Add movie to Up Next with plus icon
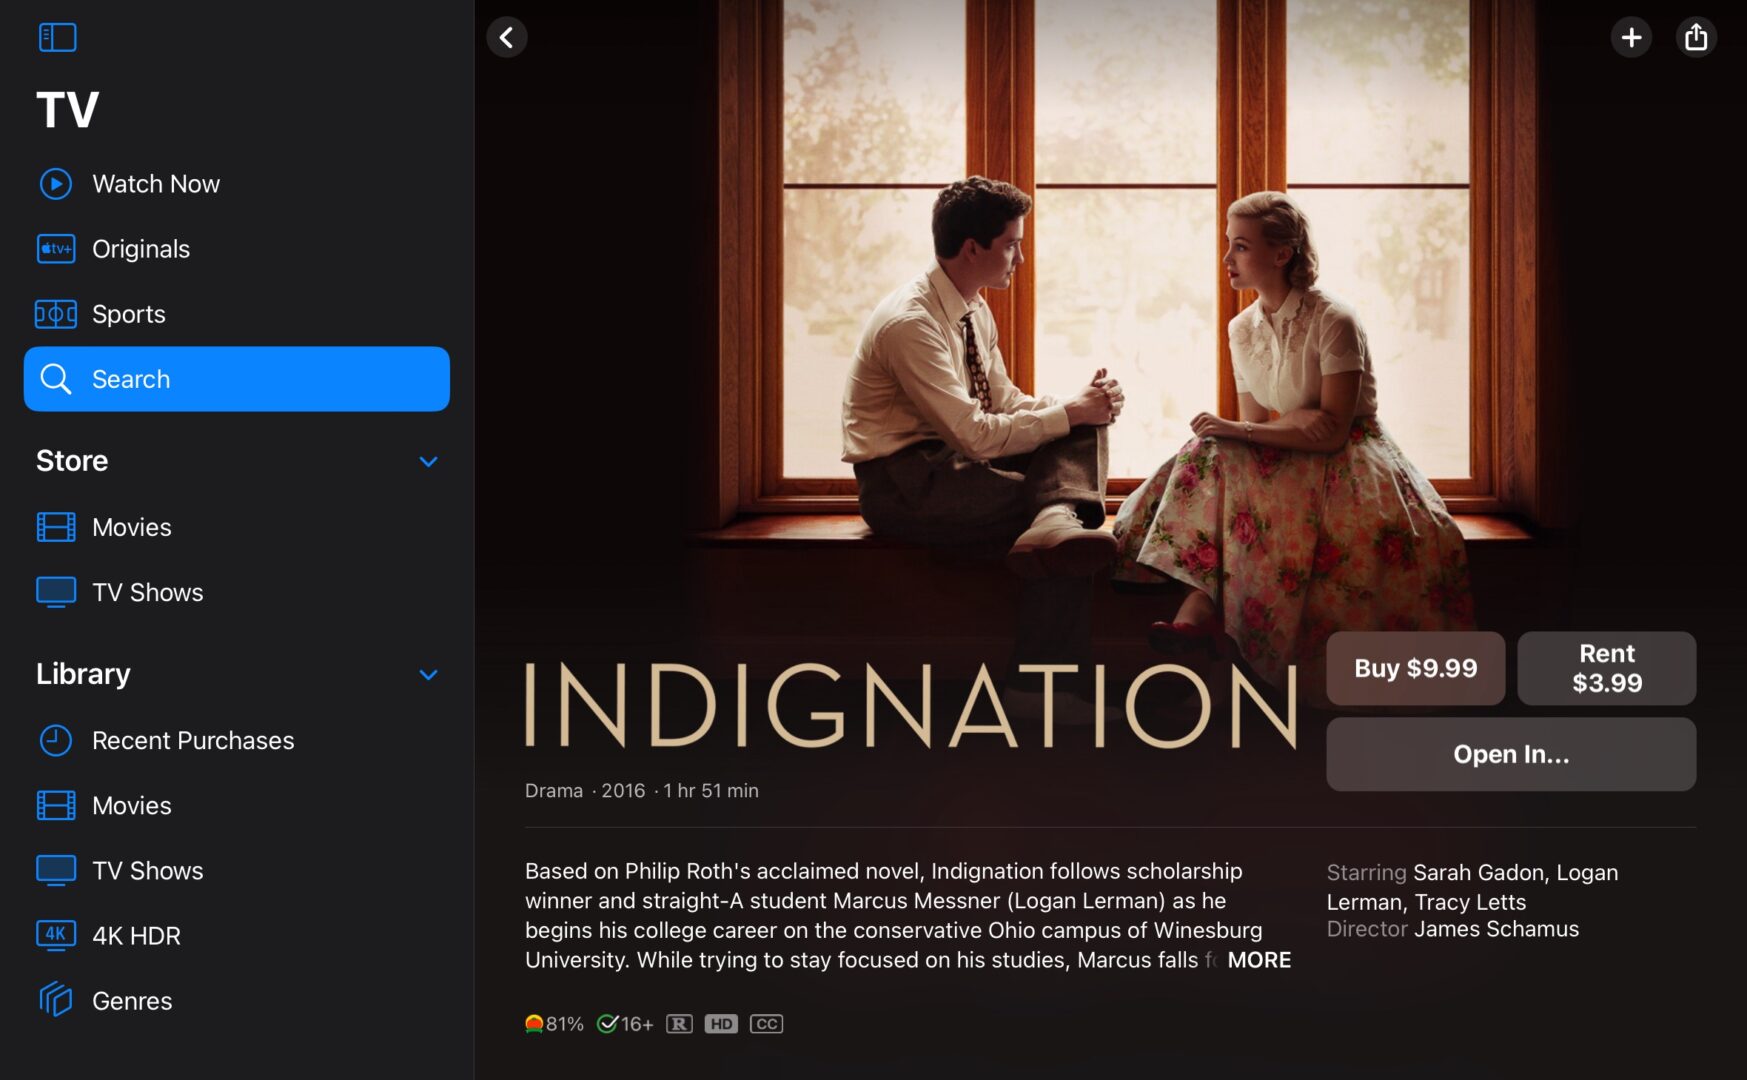The height and width of the screenshot is (1080, 1747). pyautogui.click(x=1631, y=38)
